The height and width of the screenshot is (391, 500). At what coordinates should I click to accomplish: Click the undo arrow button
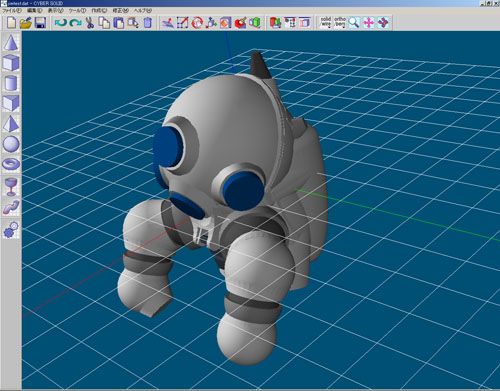pyautogui.click(x=61, y=23)
